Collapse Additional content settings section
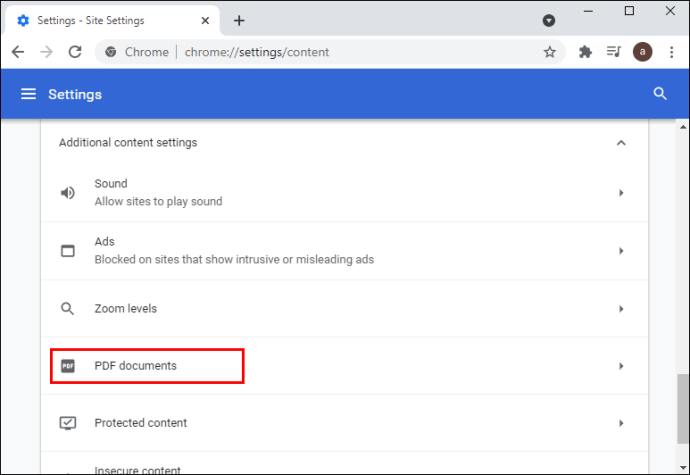The width and height of the screenshot is (690, 475). [x=621, y=143]
